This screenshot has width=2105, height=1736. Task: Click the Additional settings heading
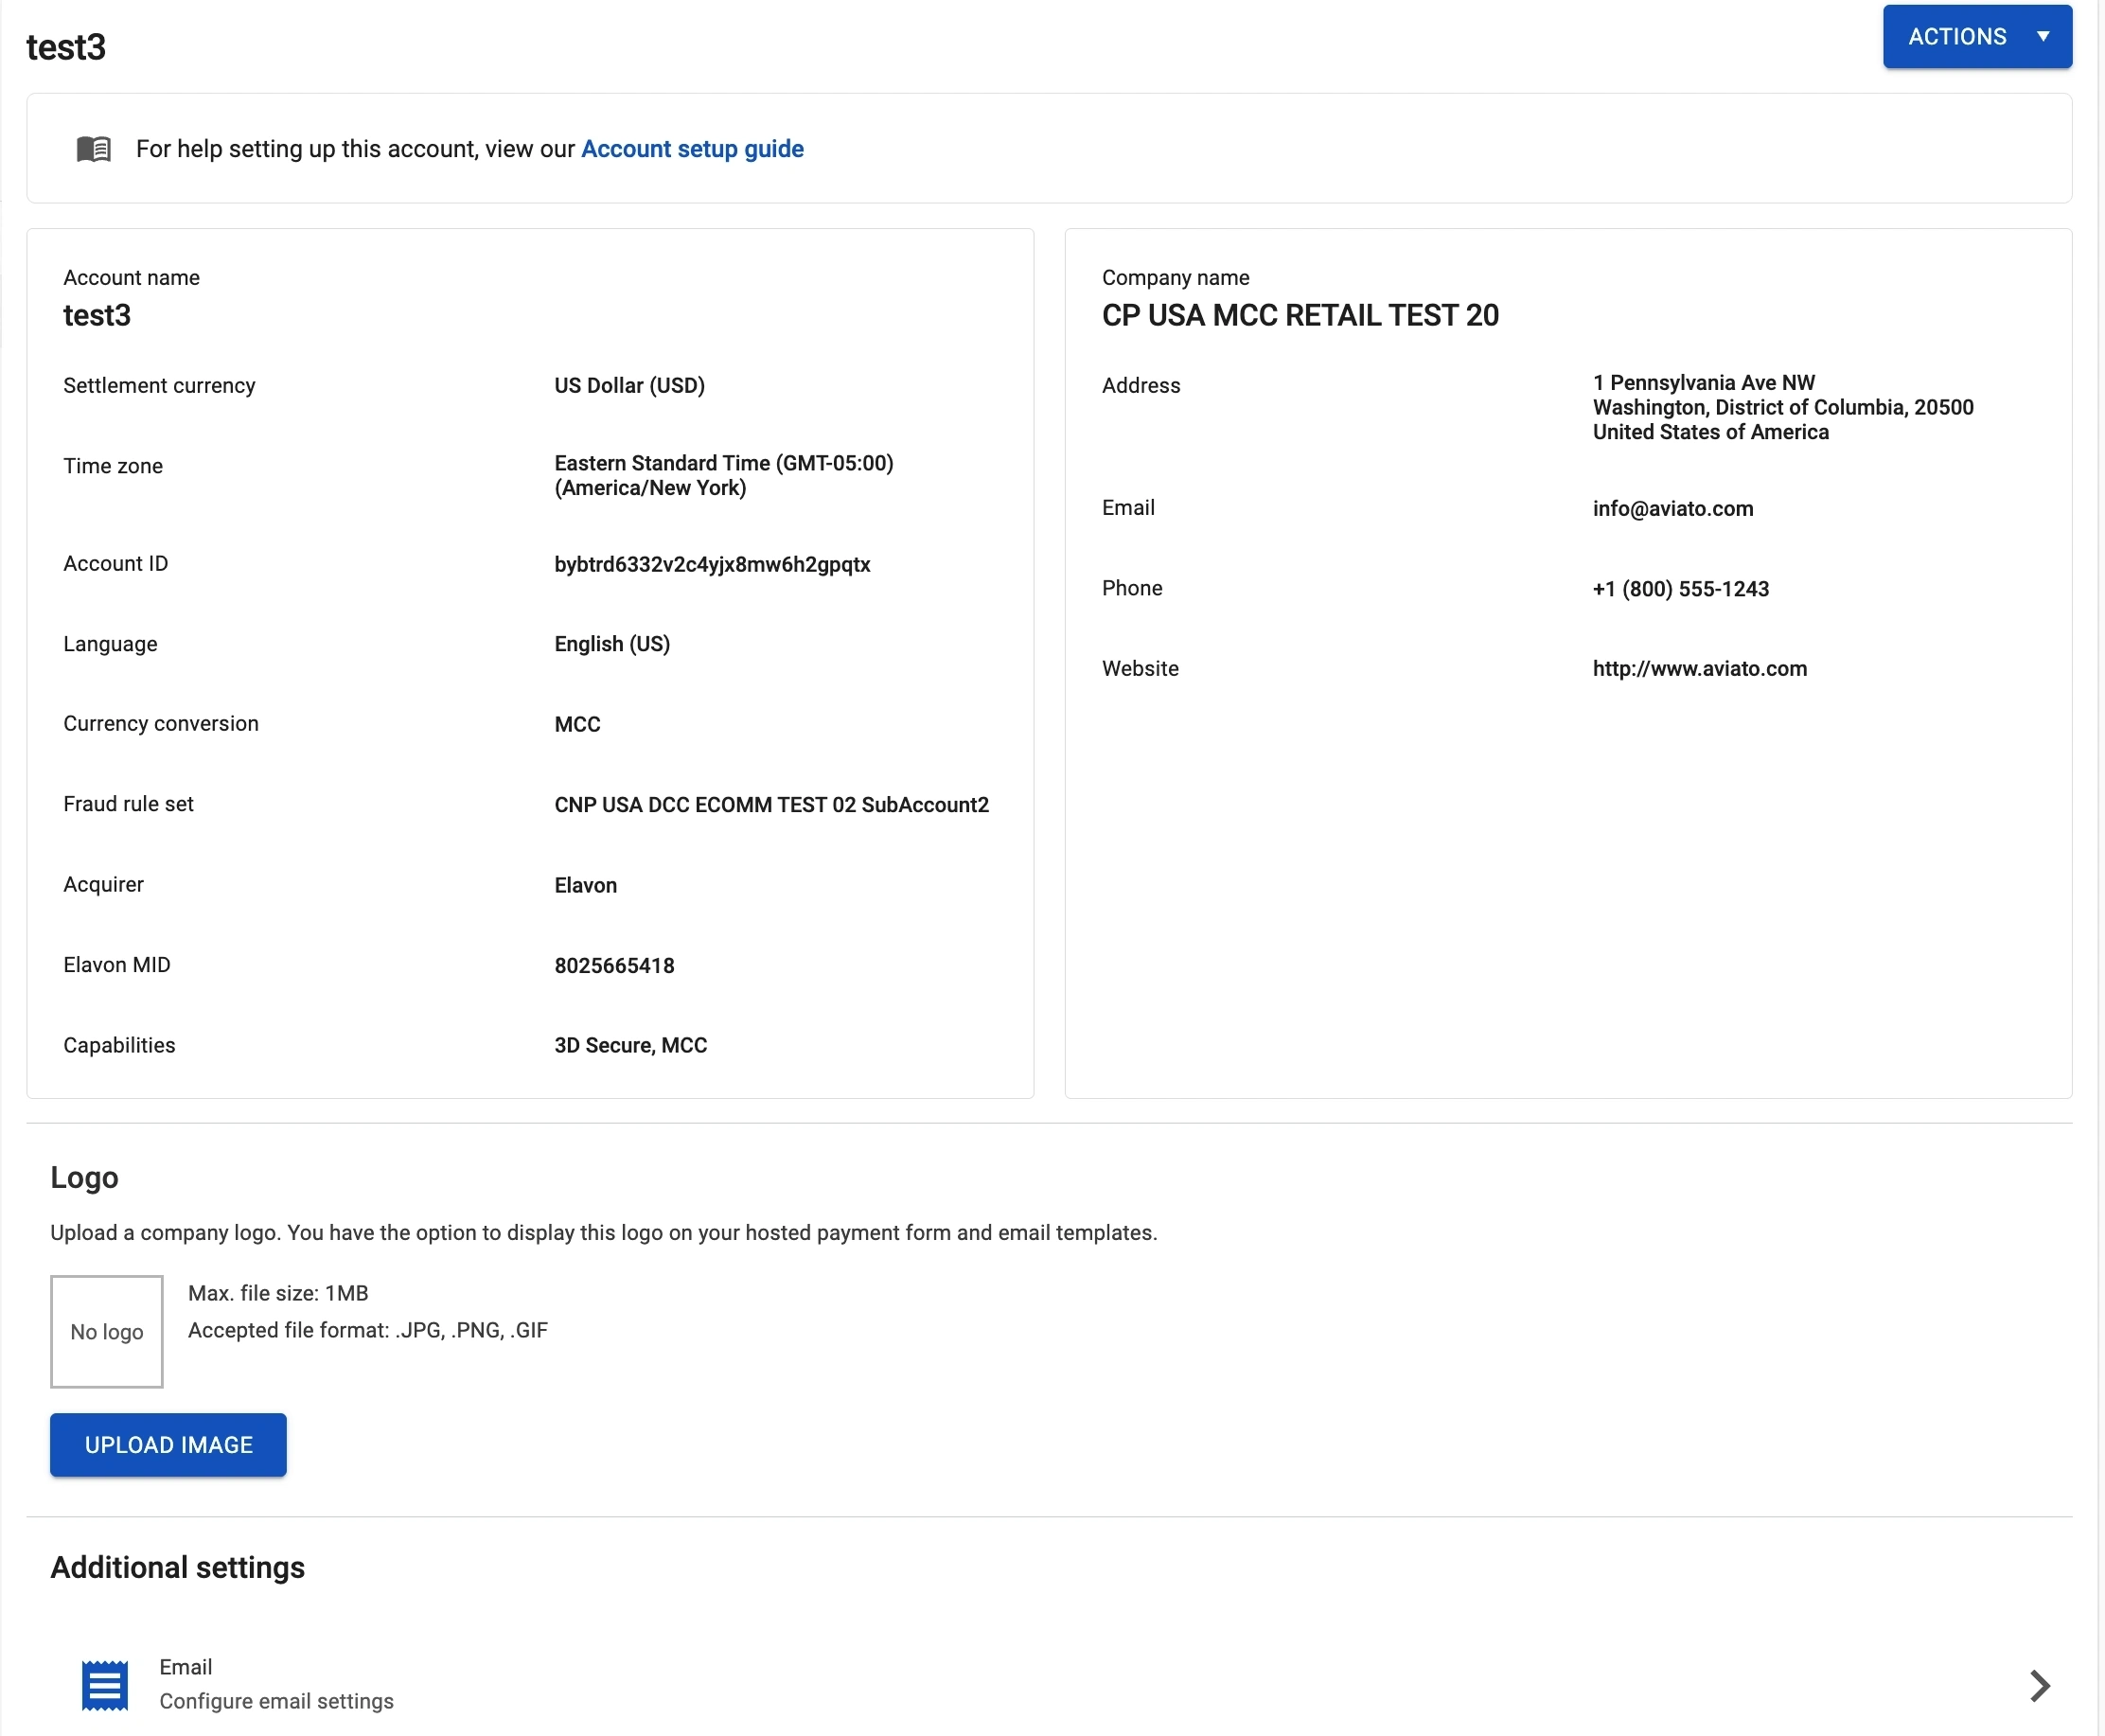(x=178, y=1567)
